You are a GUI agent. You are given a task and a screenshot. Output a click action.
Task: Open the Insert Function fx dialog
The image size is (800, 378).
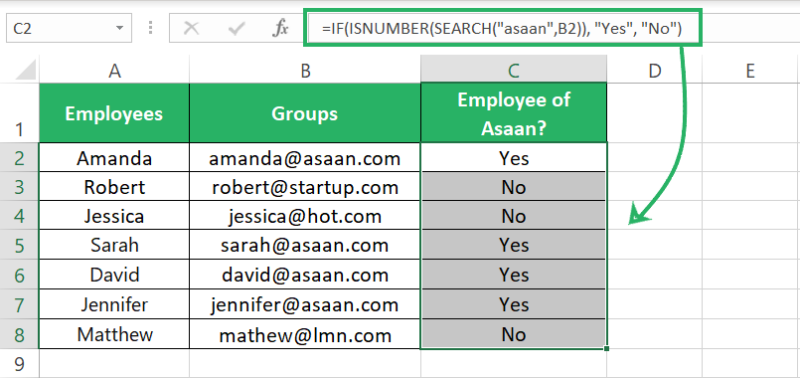[x=280, y=29]
